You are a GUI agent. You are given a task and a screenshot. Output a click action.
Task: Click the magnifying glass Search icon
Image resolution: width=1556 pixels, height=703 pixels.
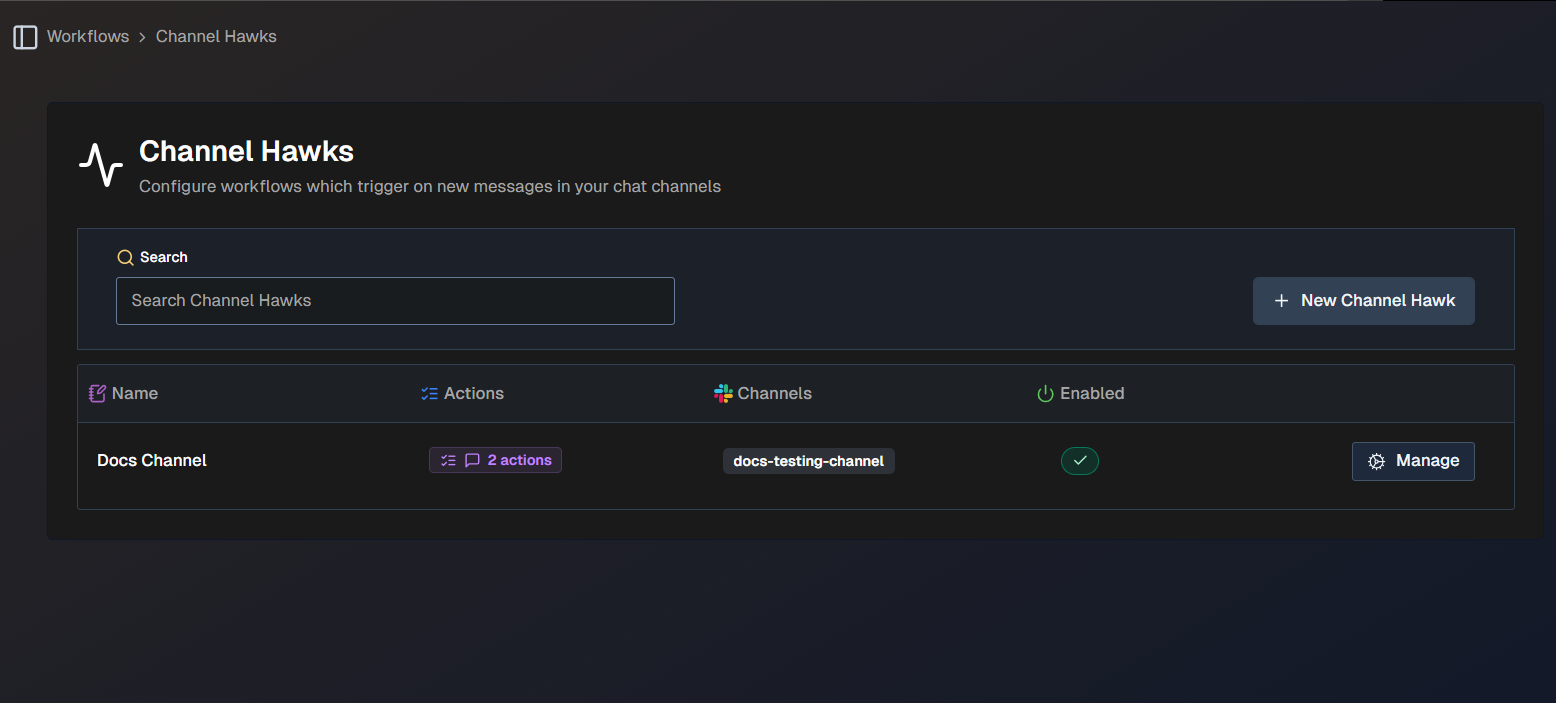point(124,257)
